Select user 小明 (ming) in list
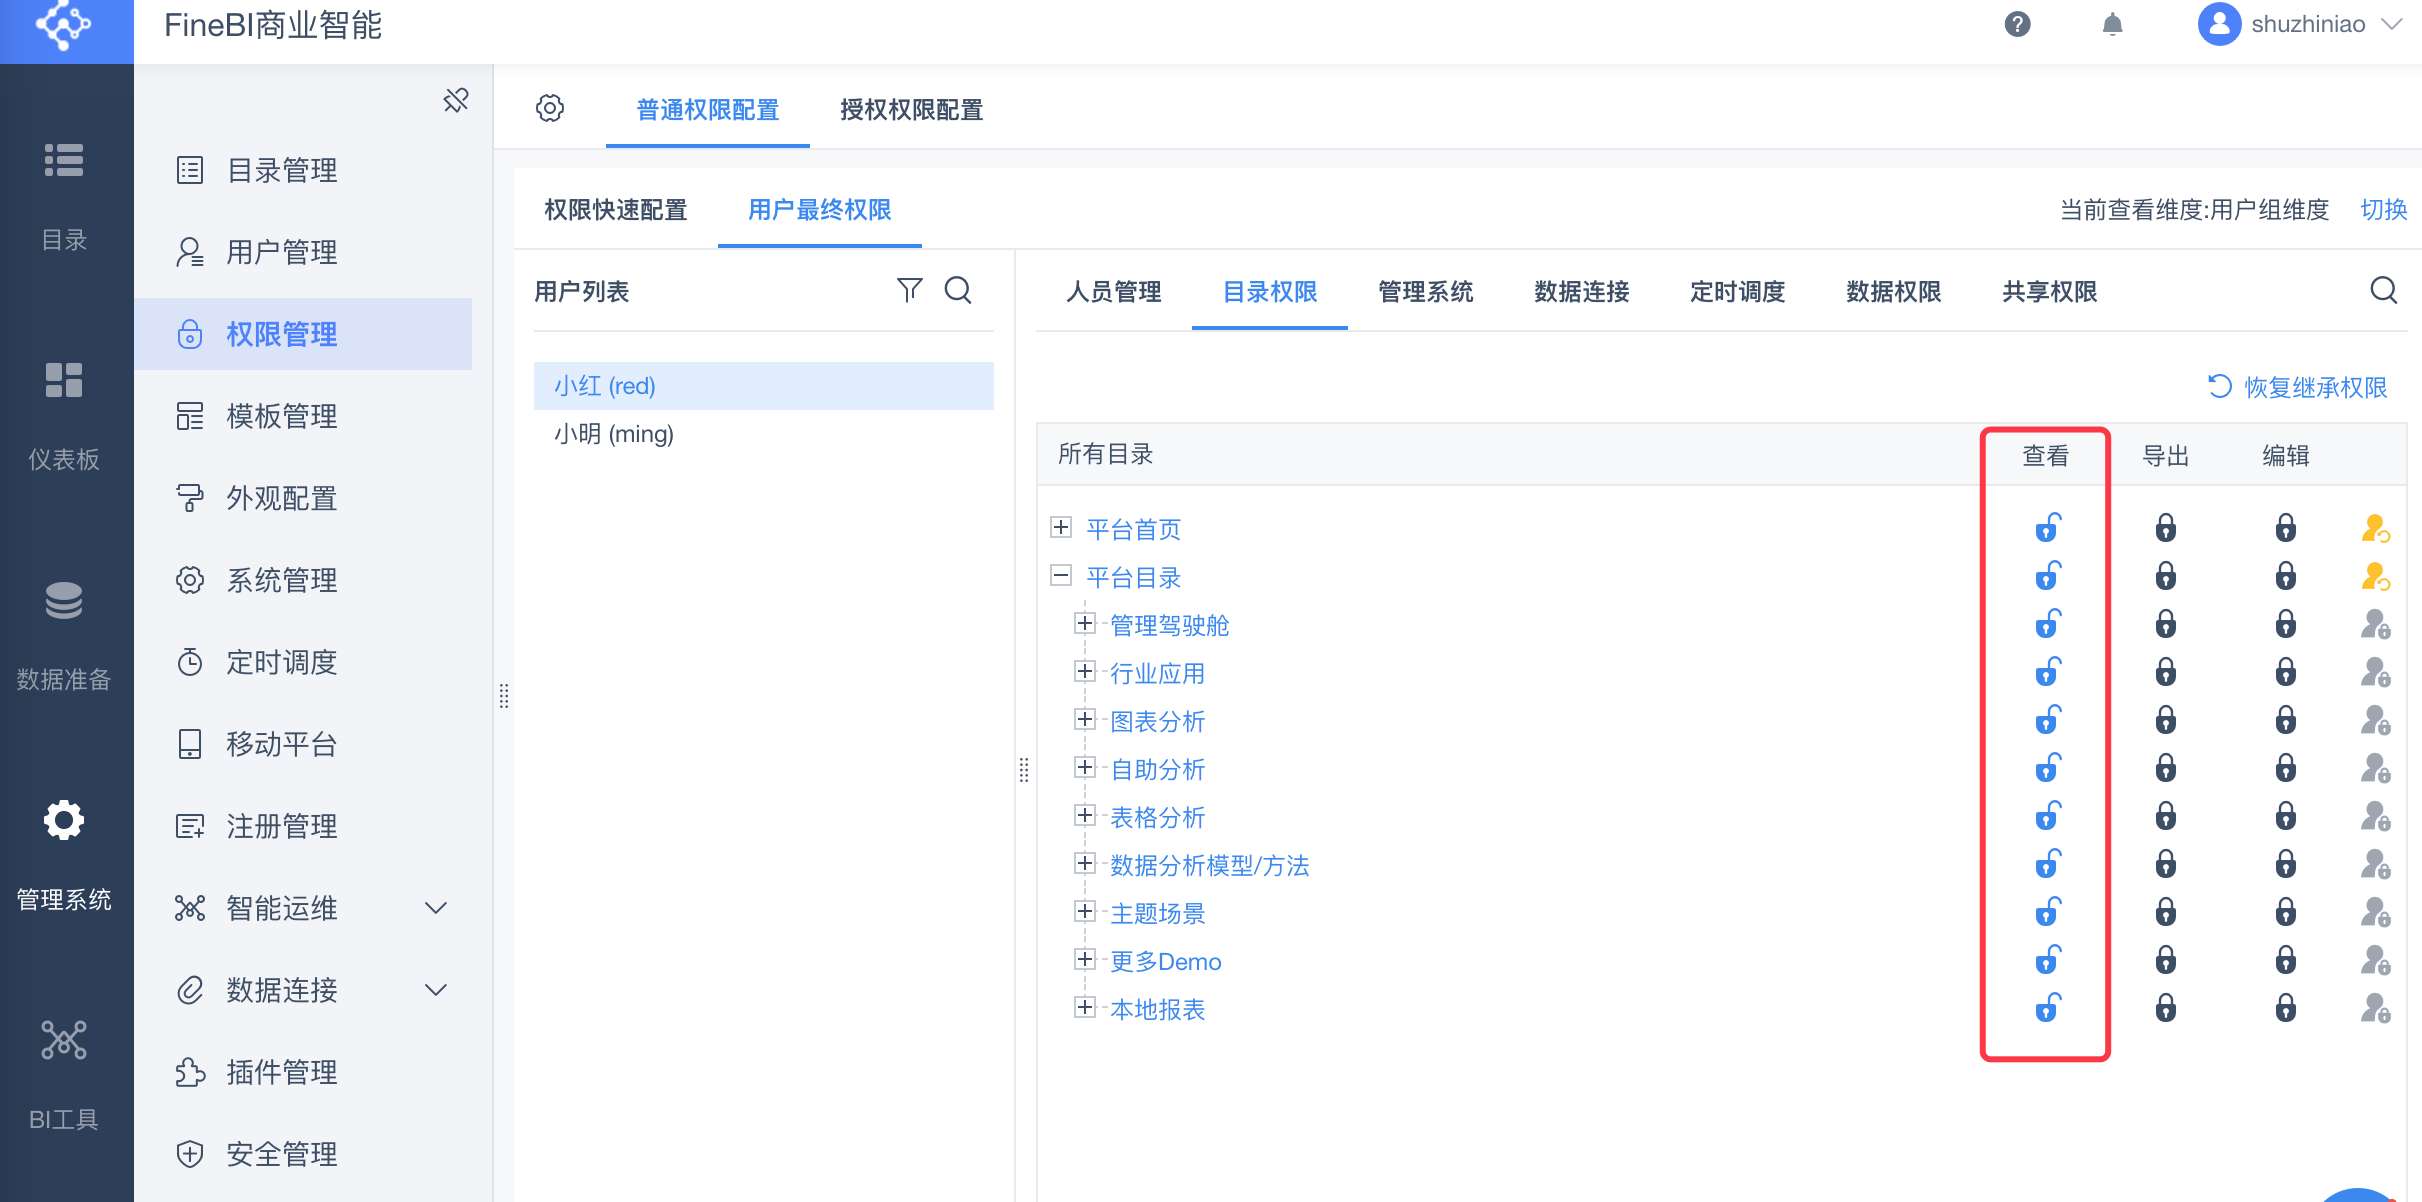Image resolution: width=2422 pixels, height=1202 pixels. coord(614,434)
